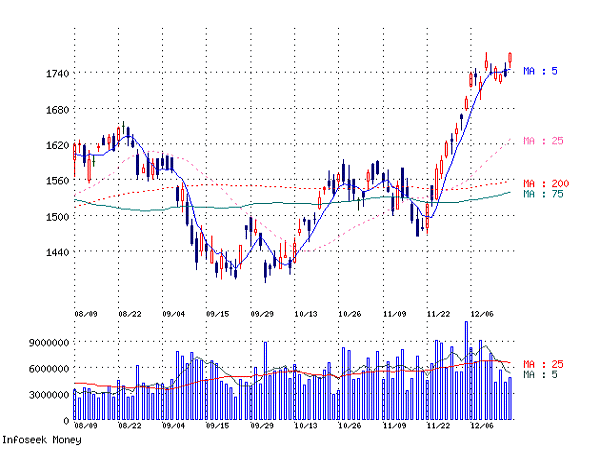The image size is (600, 460).
Task: Click the 1440 price axis label
Action: [x=57, y=252]
